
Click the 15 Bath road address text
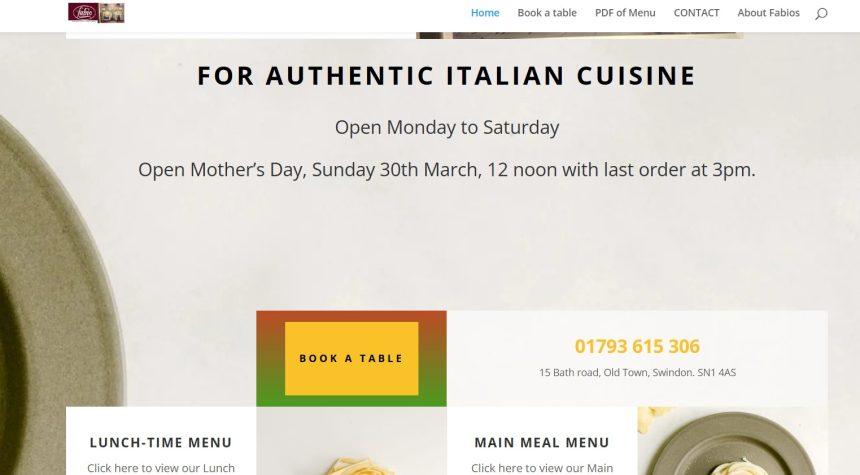(x=637, y=373)
